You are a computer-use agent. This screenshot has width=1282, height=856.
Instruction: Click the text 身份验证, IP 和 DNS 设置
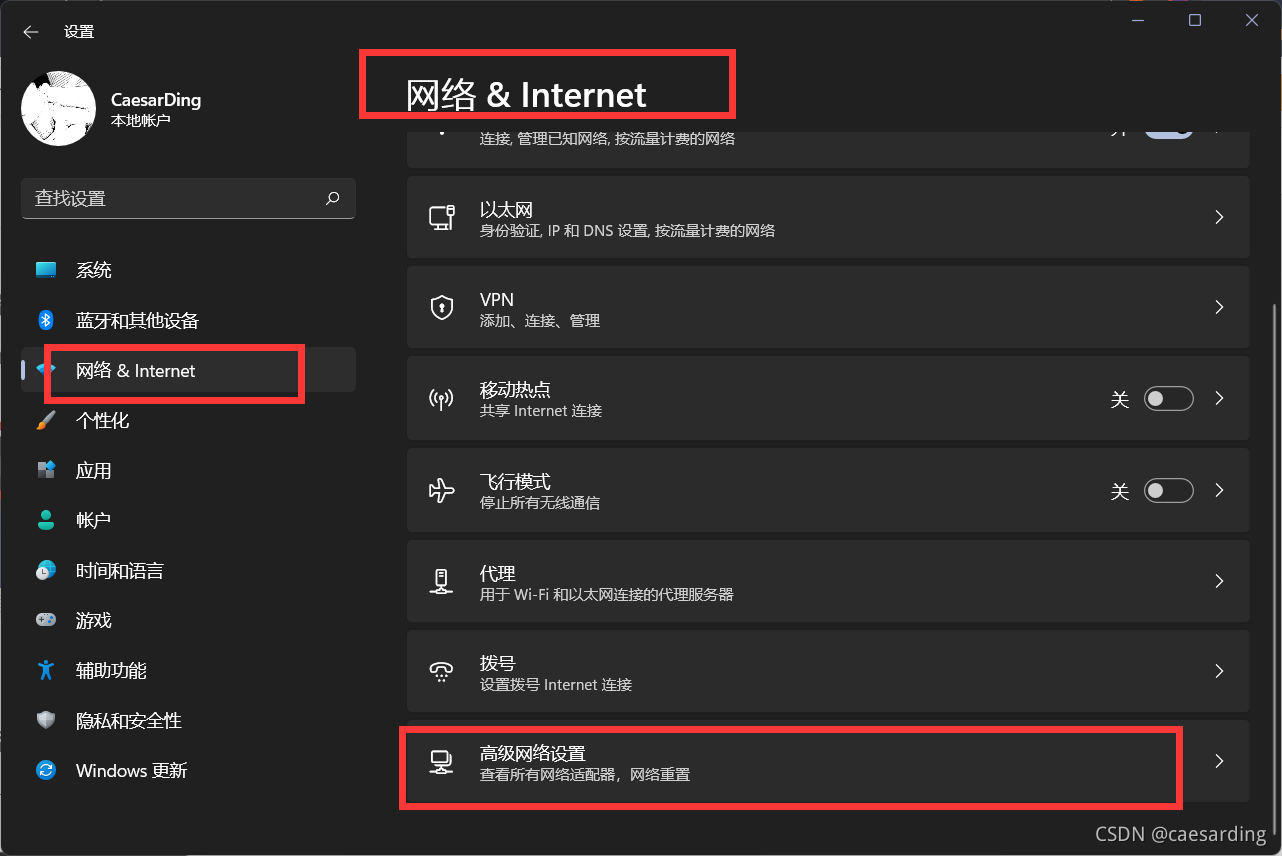point(564,231)
